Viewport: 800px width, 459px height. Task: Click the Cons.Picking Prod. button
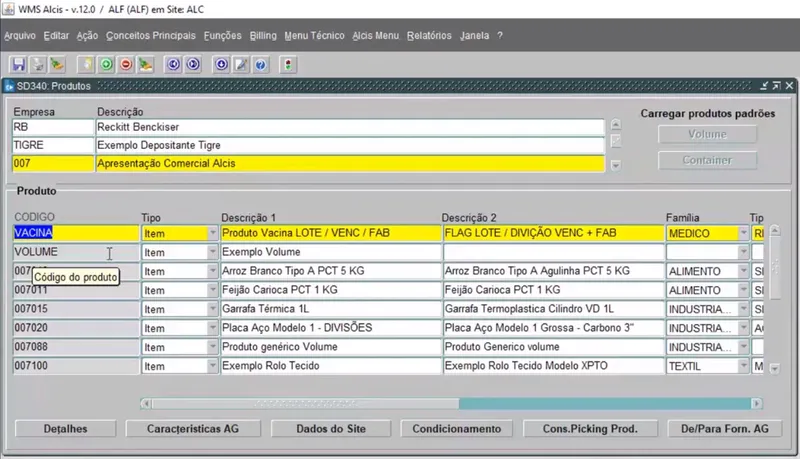[x=590, y=429]
